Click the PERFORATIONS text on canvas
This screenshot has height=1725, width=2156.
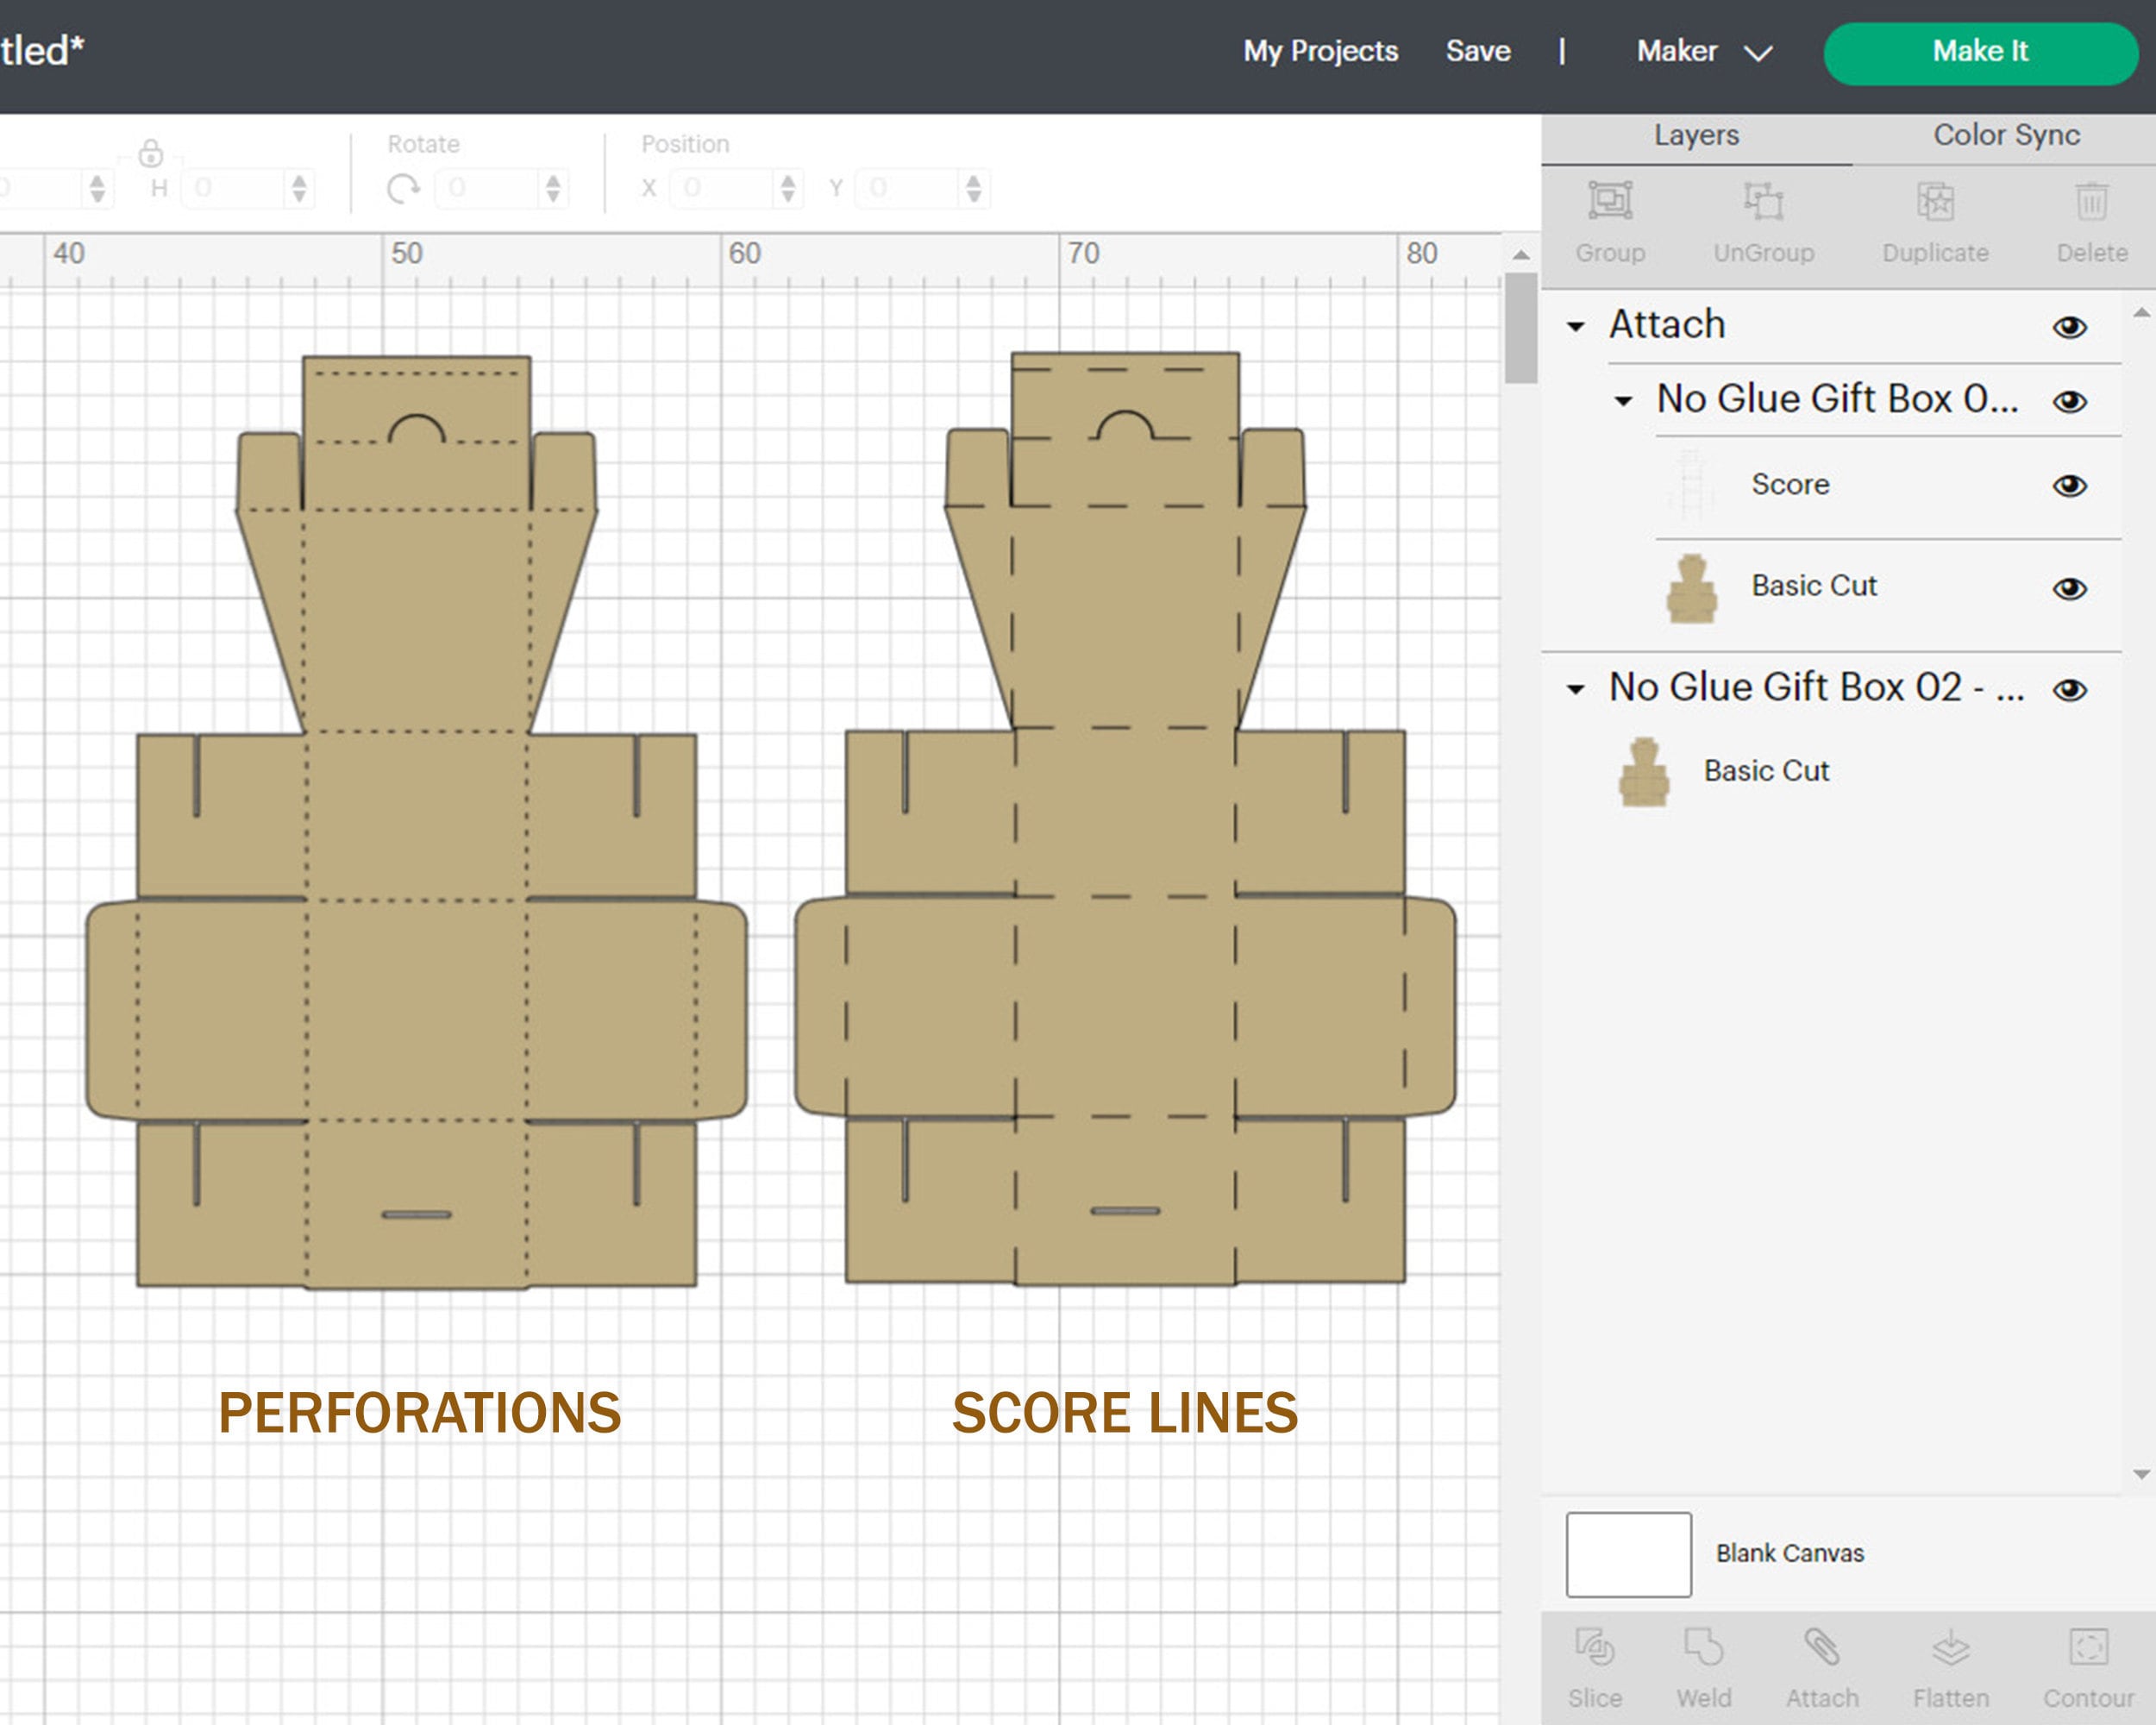(x=420, y=1412)
